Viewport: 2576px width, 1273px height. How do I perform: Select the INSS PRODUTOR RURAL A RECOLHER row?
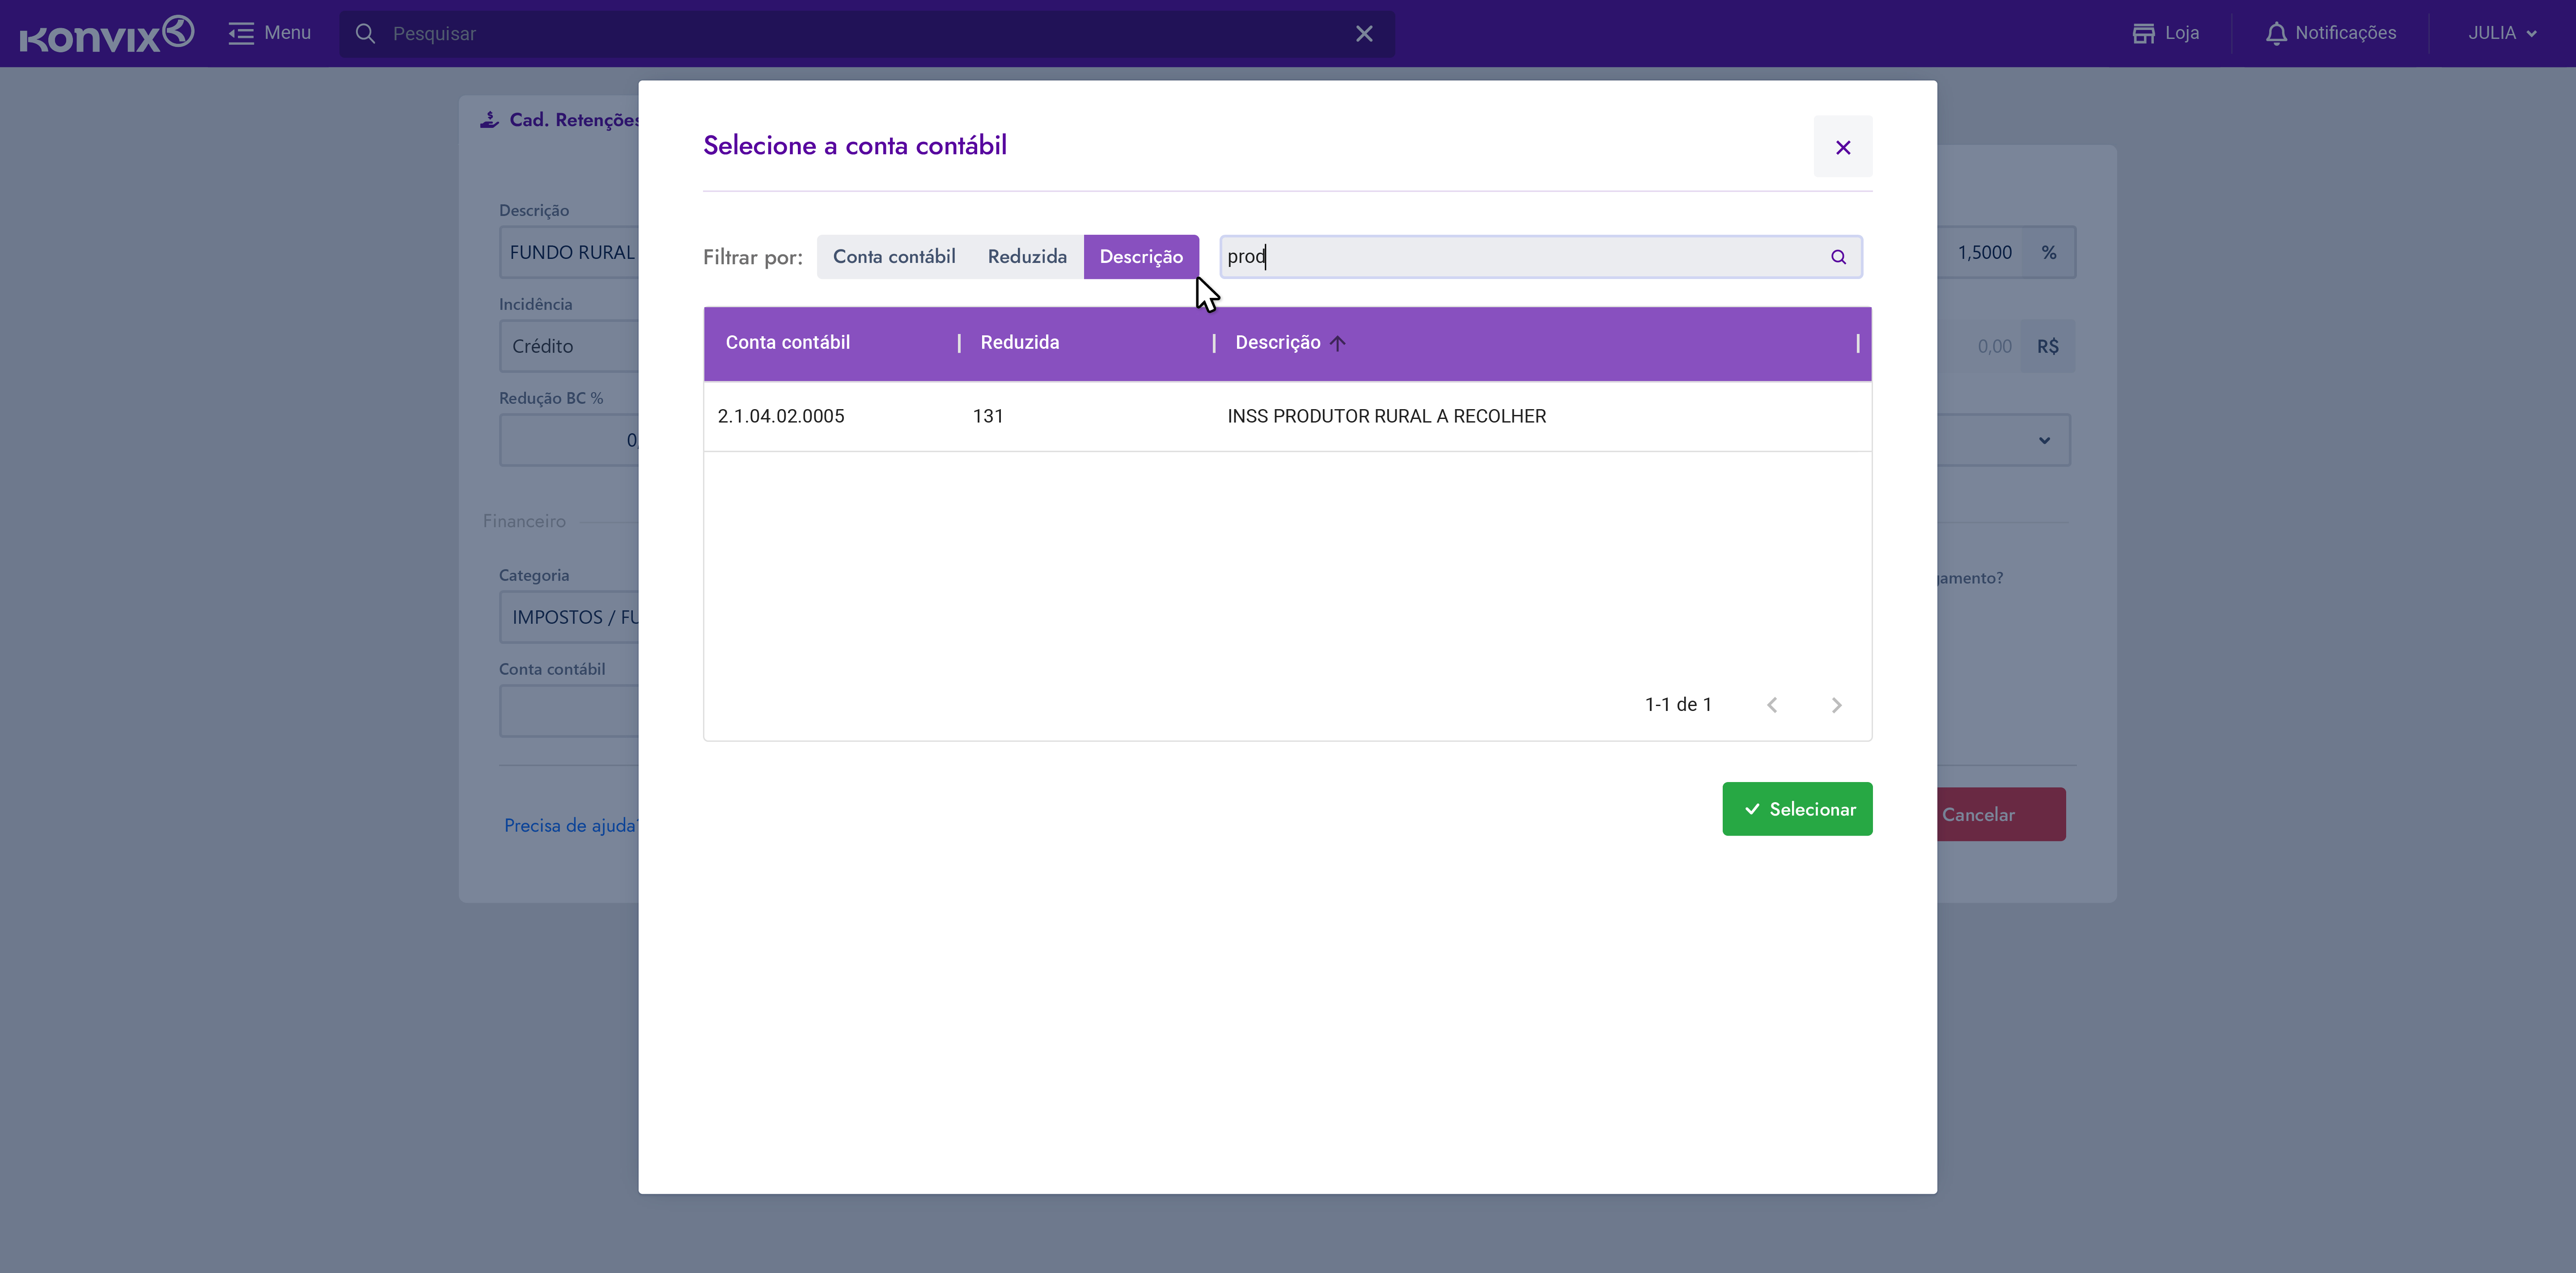tap(1386, 416)
